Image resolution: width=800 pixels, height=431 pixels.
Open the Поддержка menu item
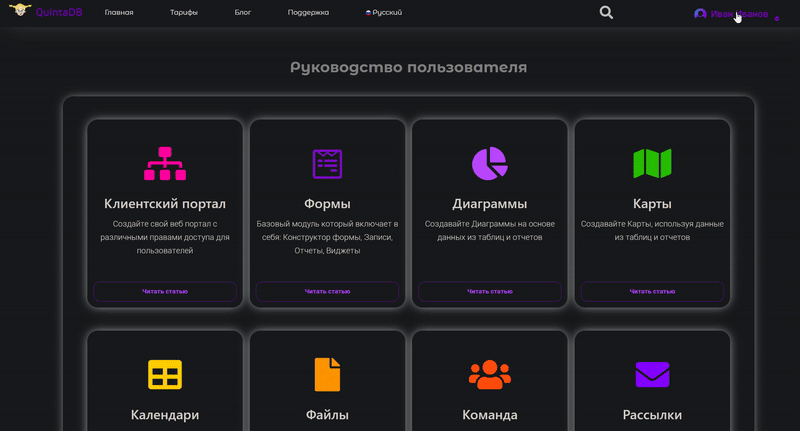point(308,12)
